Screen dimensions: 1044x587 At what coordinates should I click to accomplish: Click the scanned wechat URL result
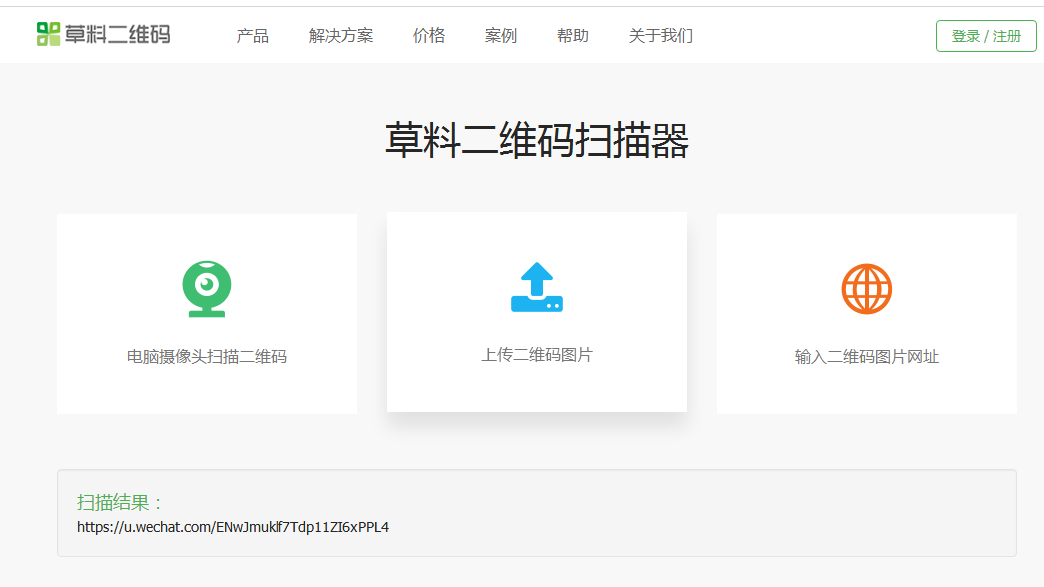click(233, 527)
